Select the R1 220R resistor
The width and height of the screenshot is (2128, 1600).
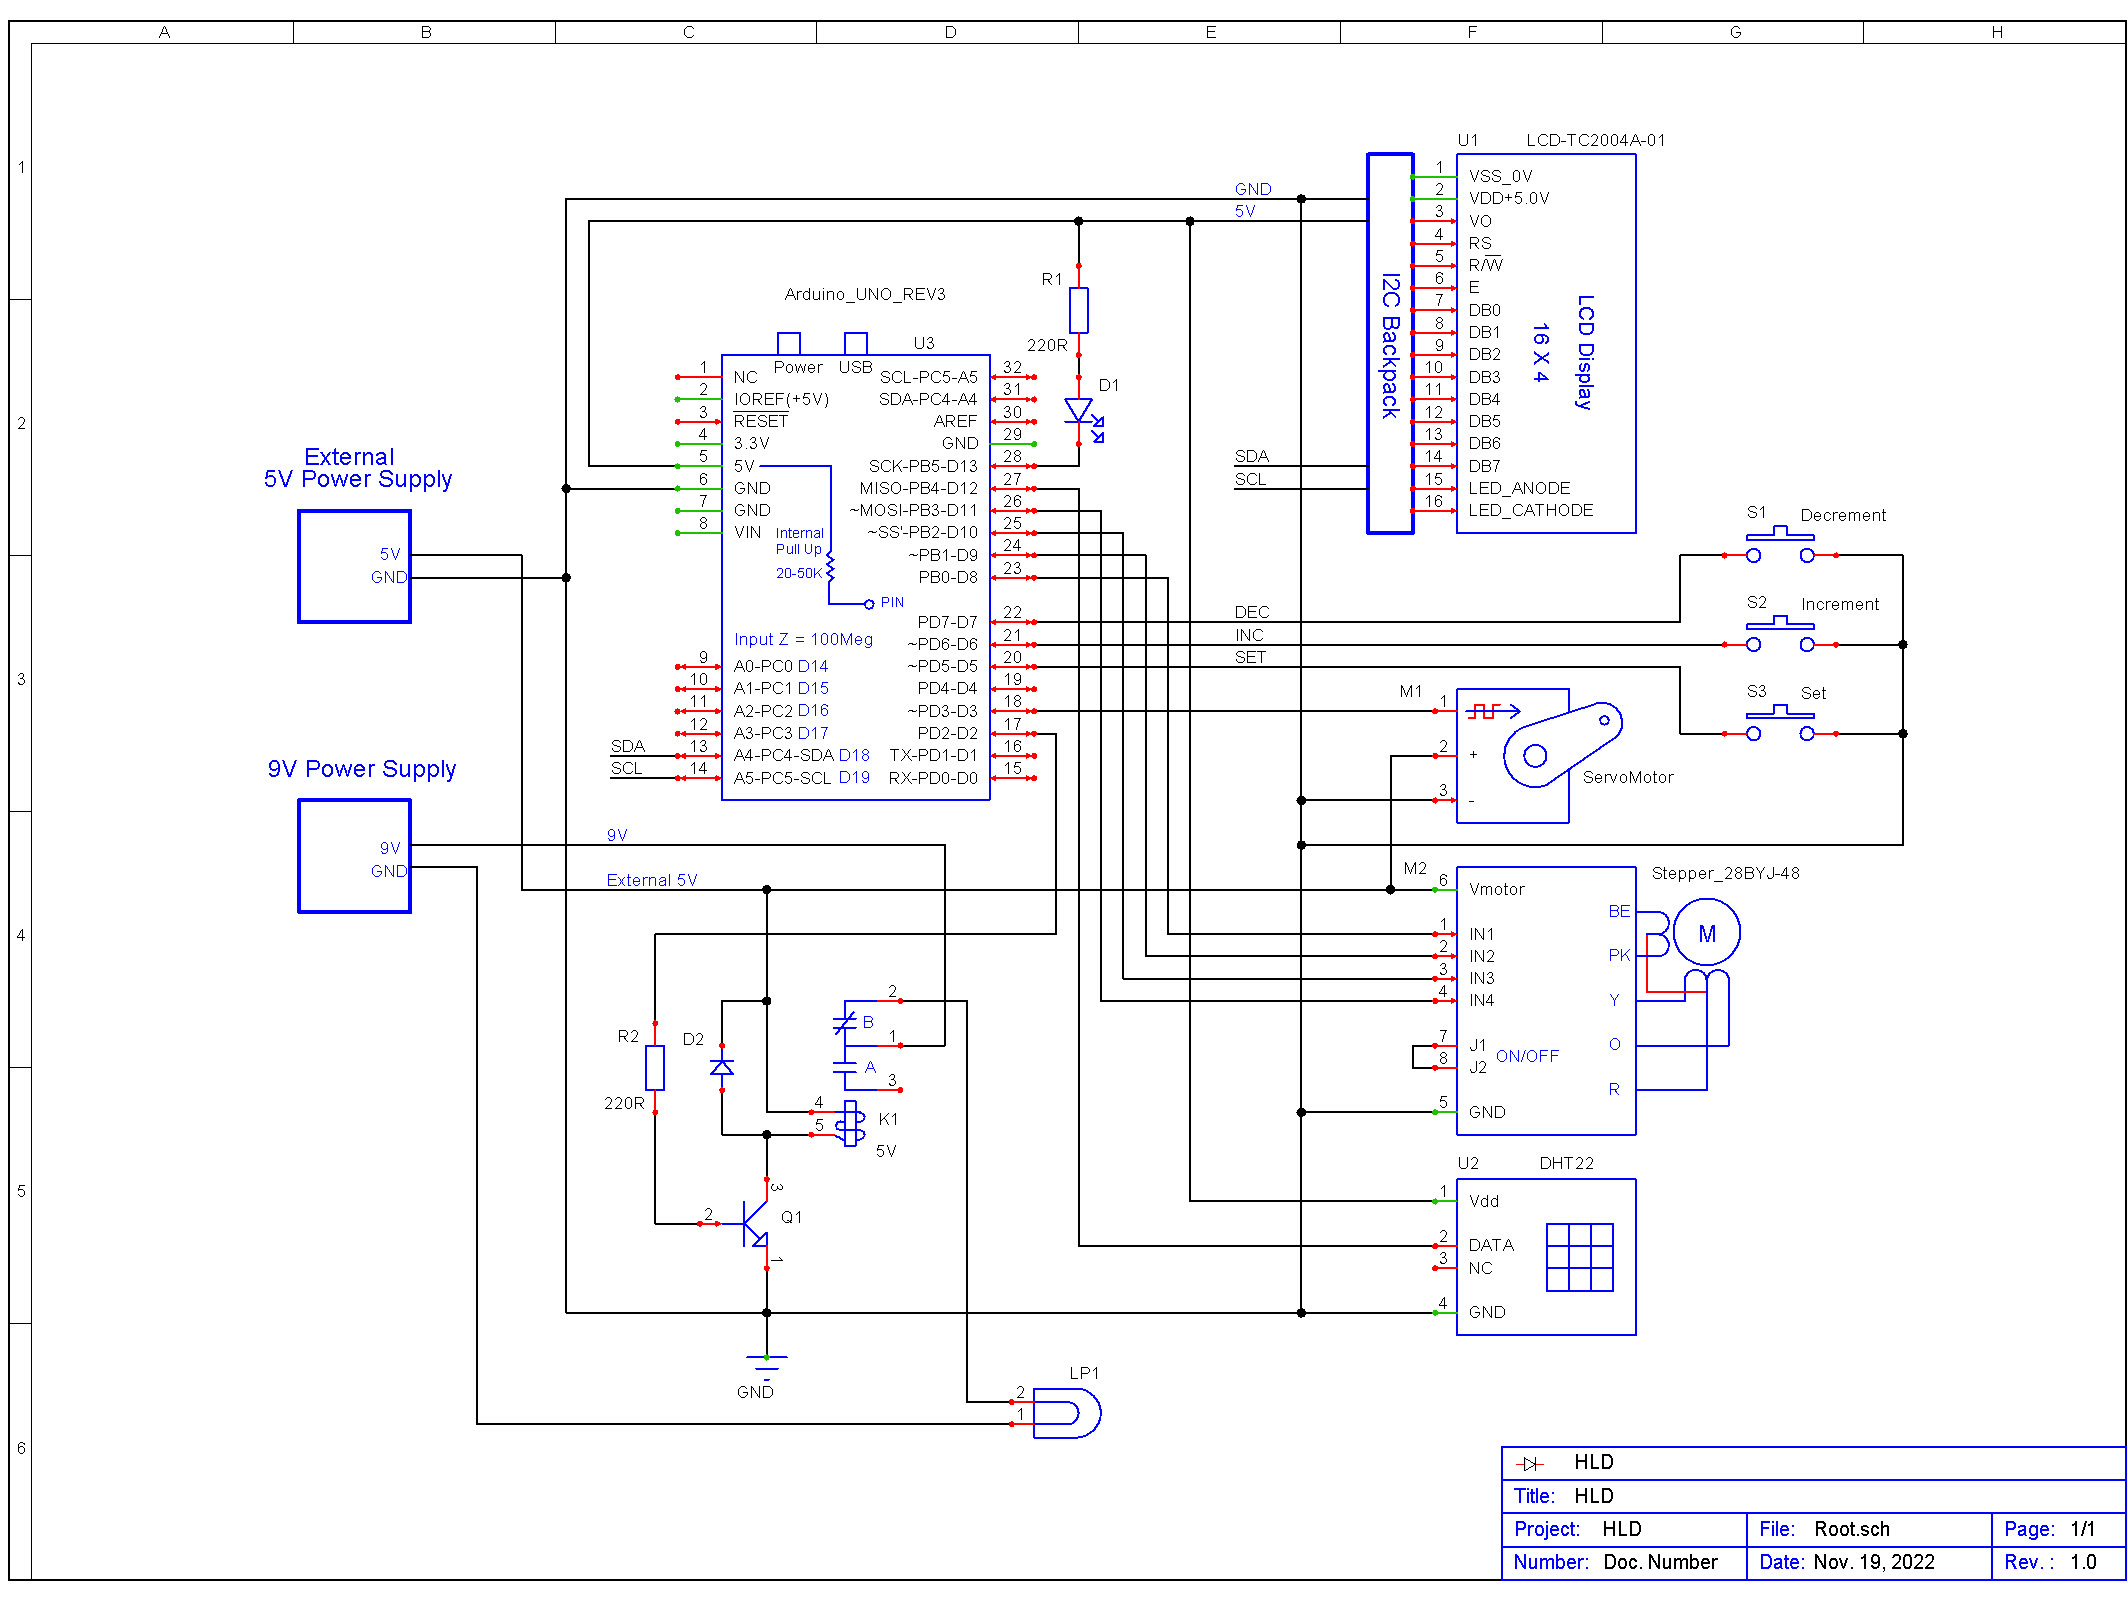pyautogui.click(x=1080, y=310)
